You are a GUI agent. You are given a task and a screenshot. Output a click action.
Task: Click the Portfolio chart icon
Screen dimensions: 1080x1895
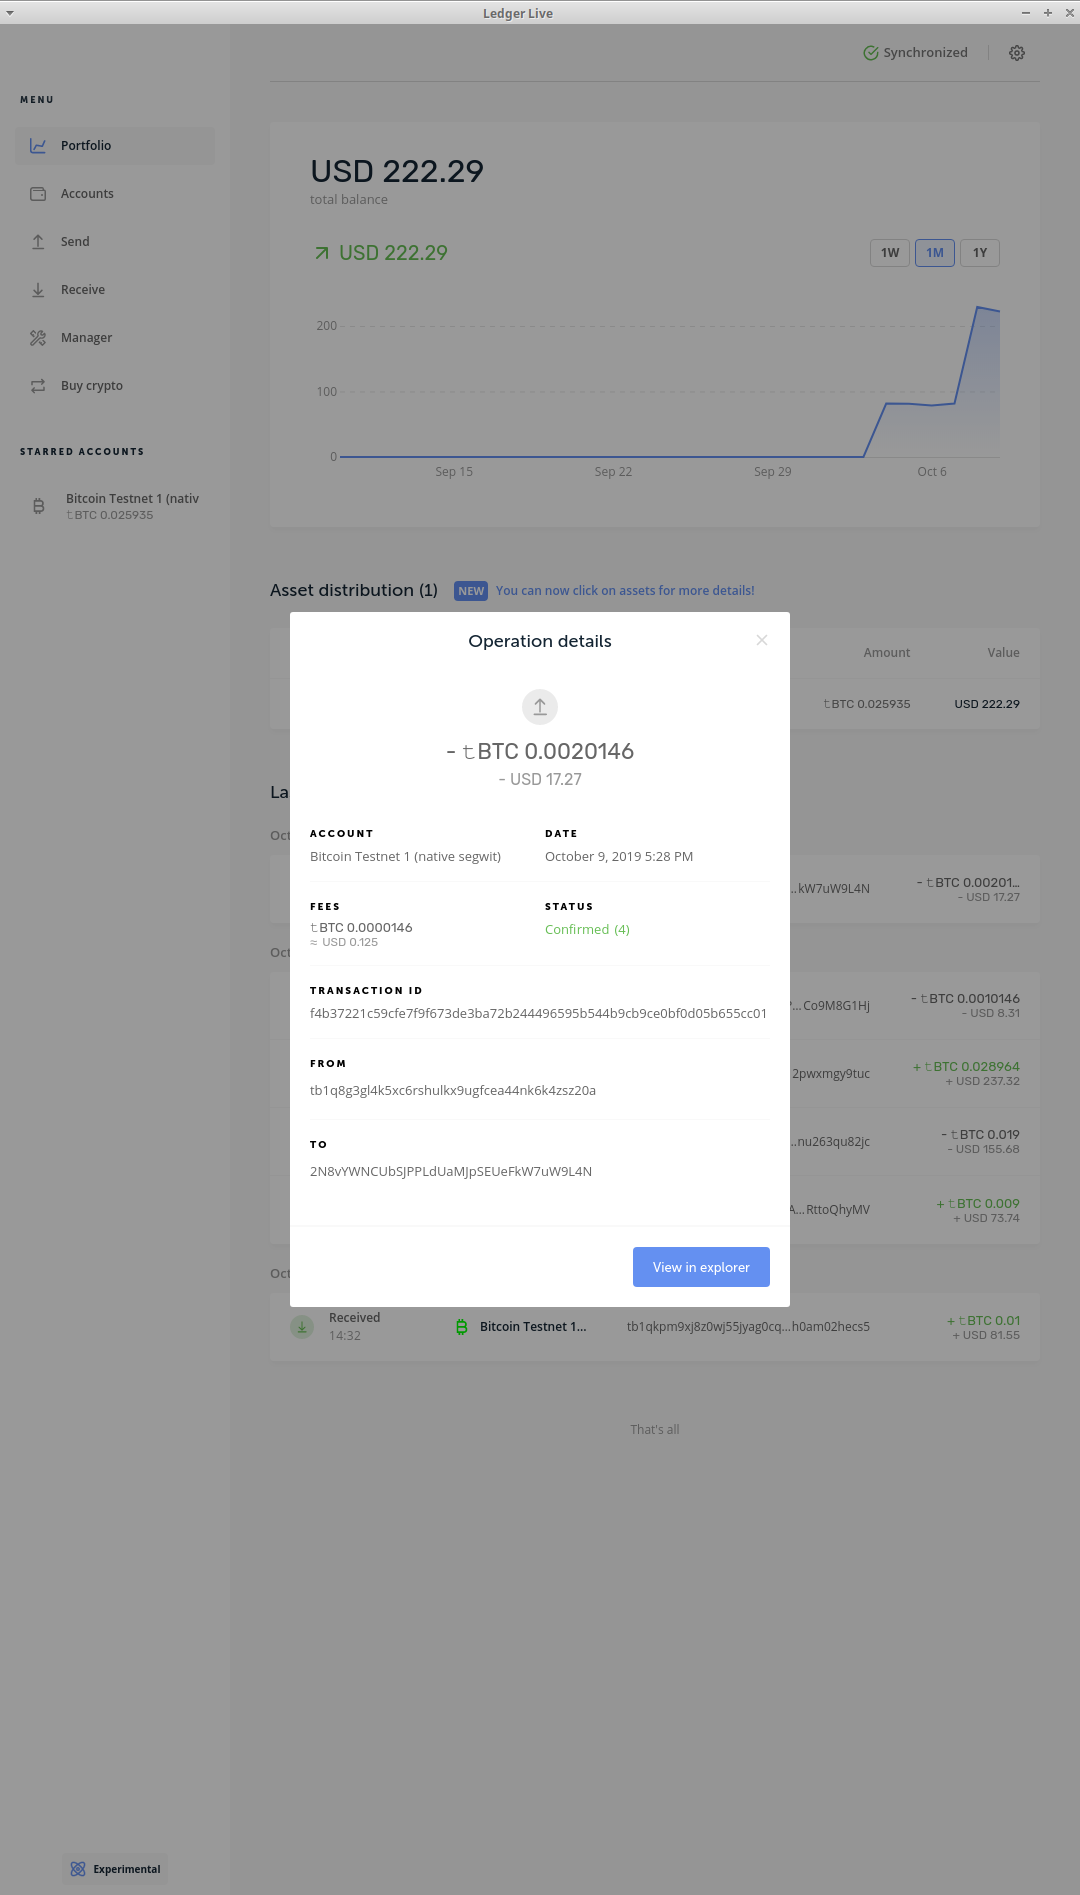[38, 146]
